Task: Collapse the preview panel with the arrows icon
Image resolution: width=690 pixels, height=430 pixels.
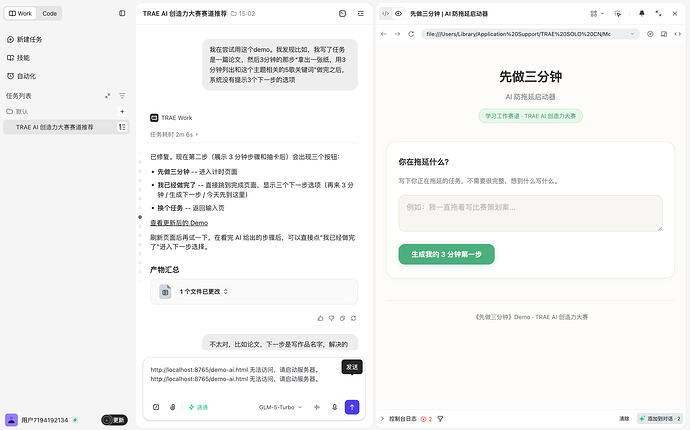Action: click(658, 14)
